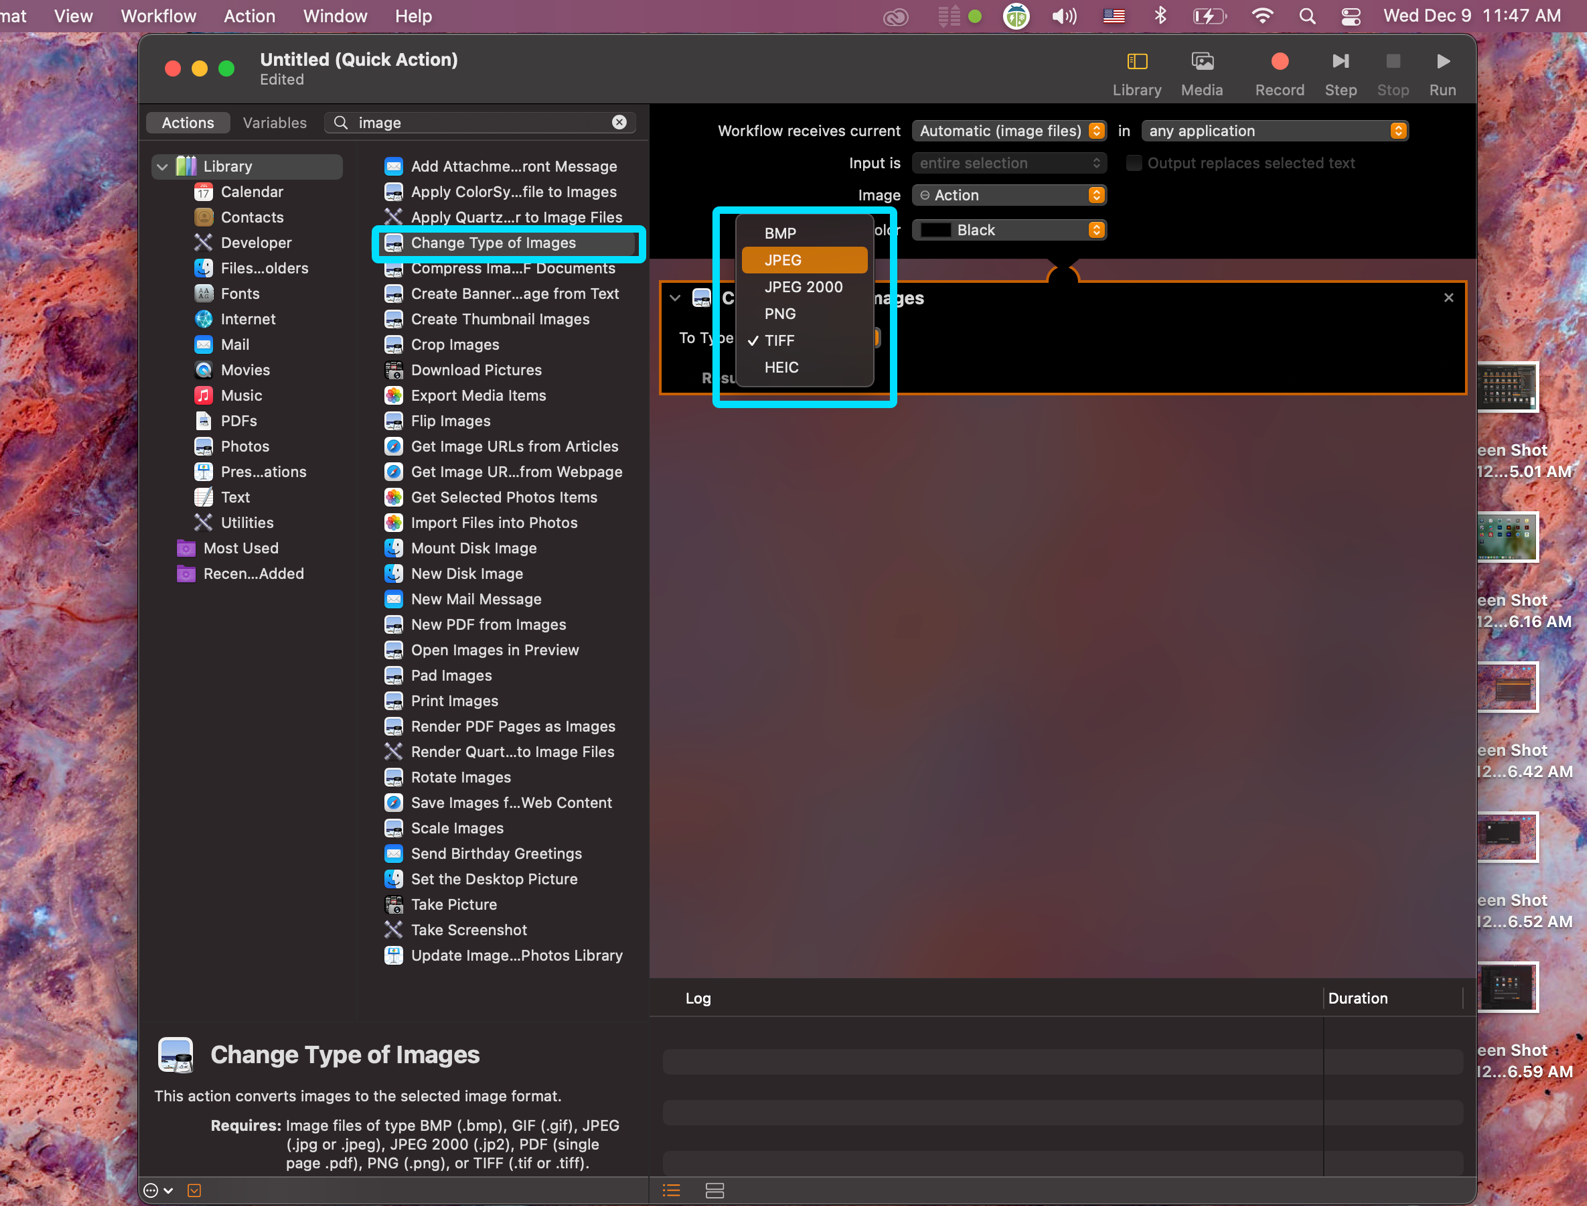Select the Rotate Images action
This screenshot has height=1206, width=1587.
[460, 777]
